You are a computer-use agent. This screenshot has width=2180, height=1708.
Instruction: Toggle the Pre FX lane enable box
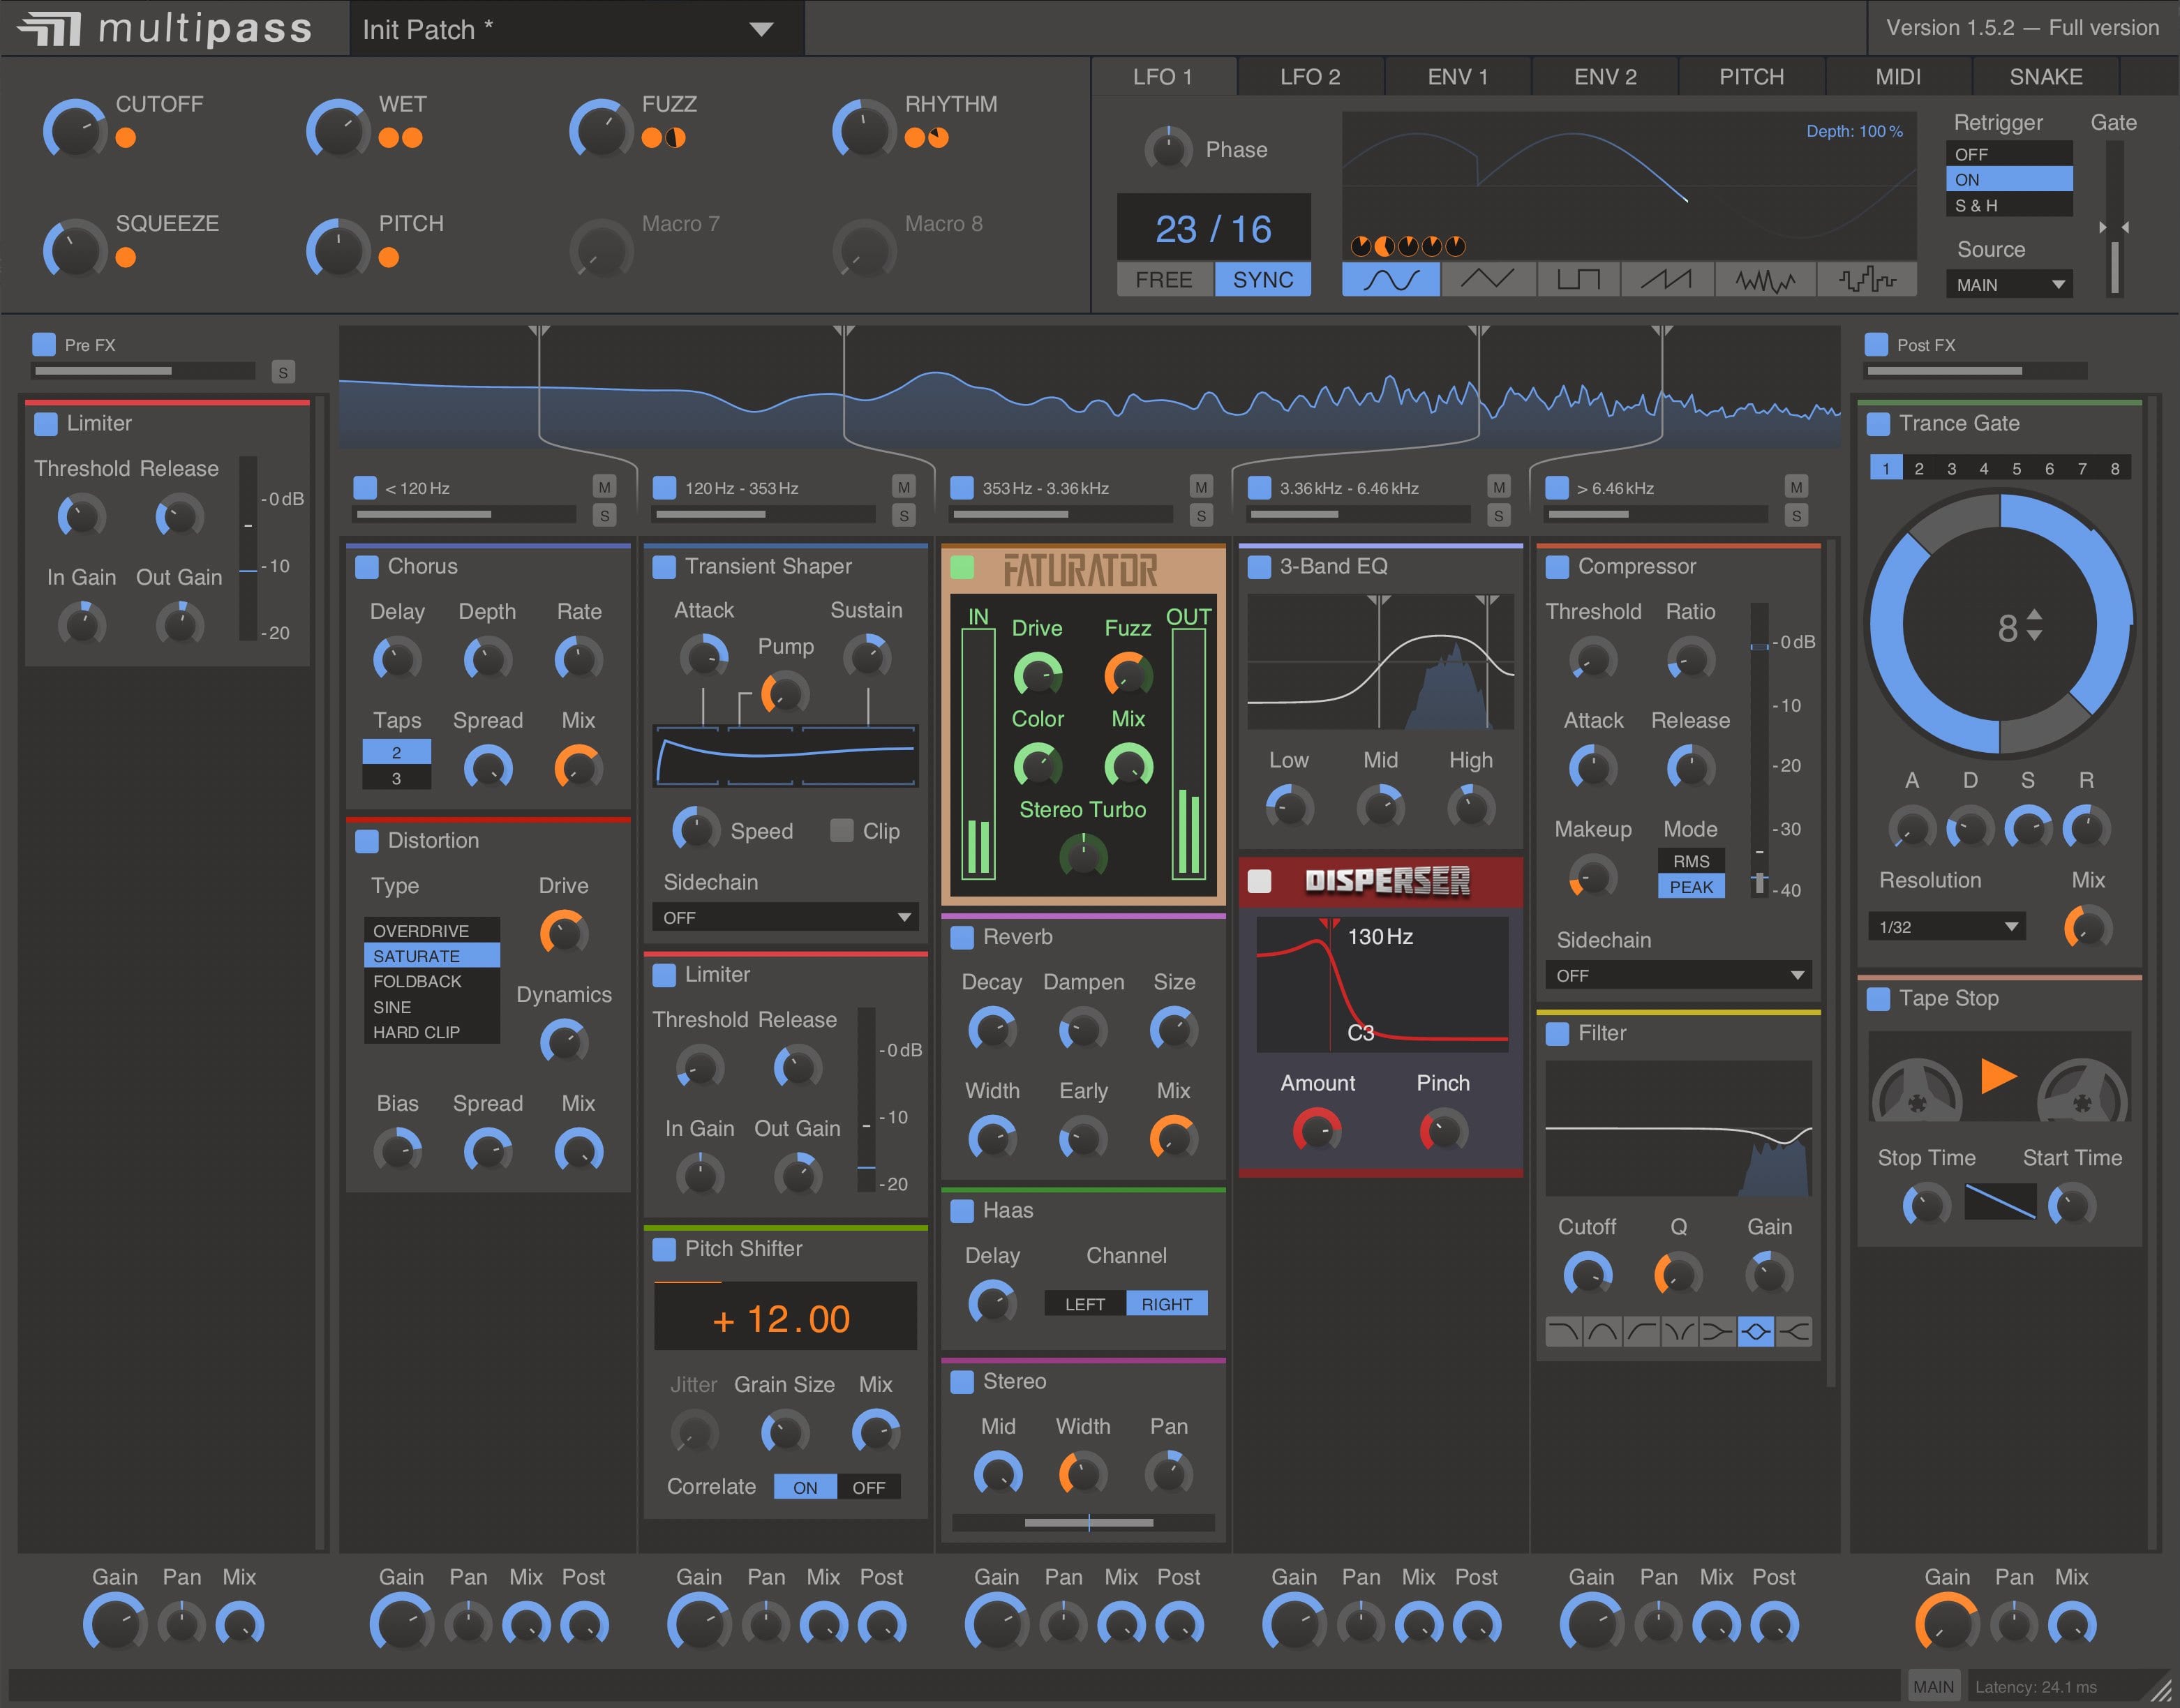[x=44, y=344]
